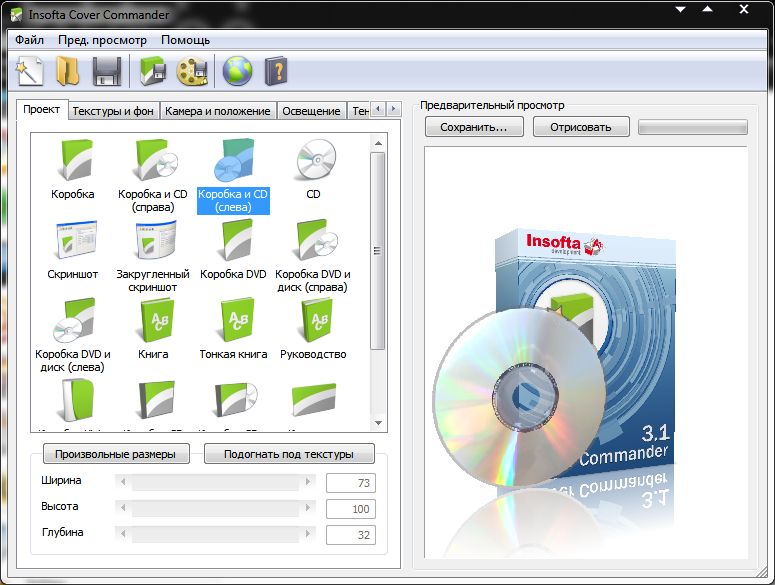Screen dimensions: 775x585
Task: Click the Ширина slider left arrow
Action: 123,482
